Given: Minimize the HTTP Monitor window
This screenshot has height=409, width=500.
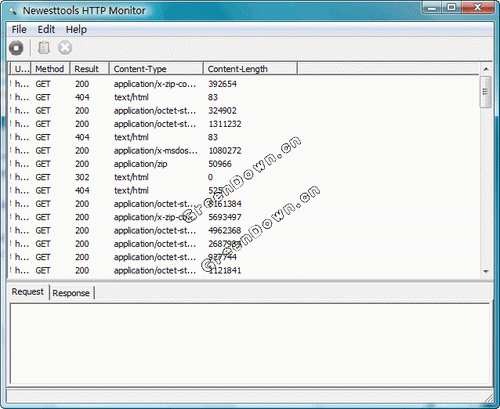Looking at the screenshot, I should point(432,7).
